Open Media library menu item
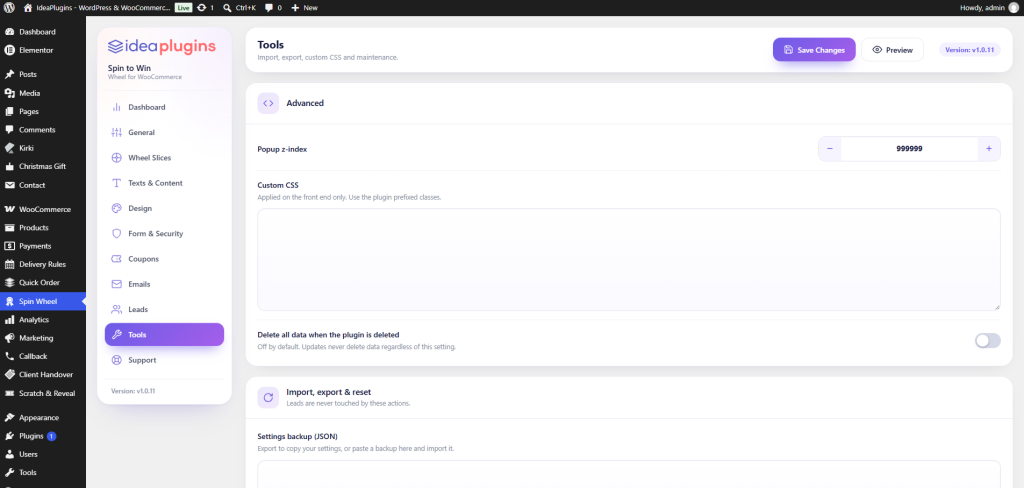This screenshot has height=488, width=1024. (x=42, y=93)
